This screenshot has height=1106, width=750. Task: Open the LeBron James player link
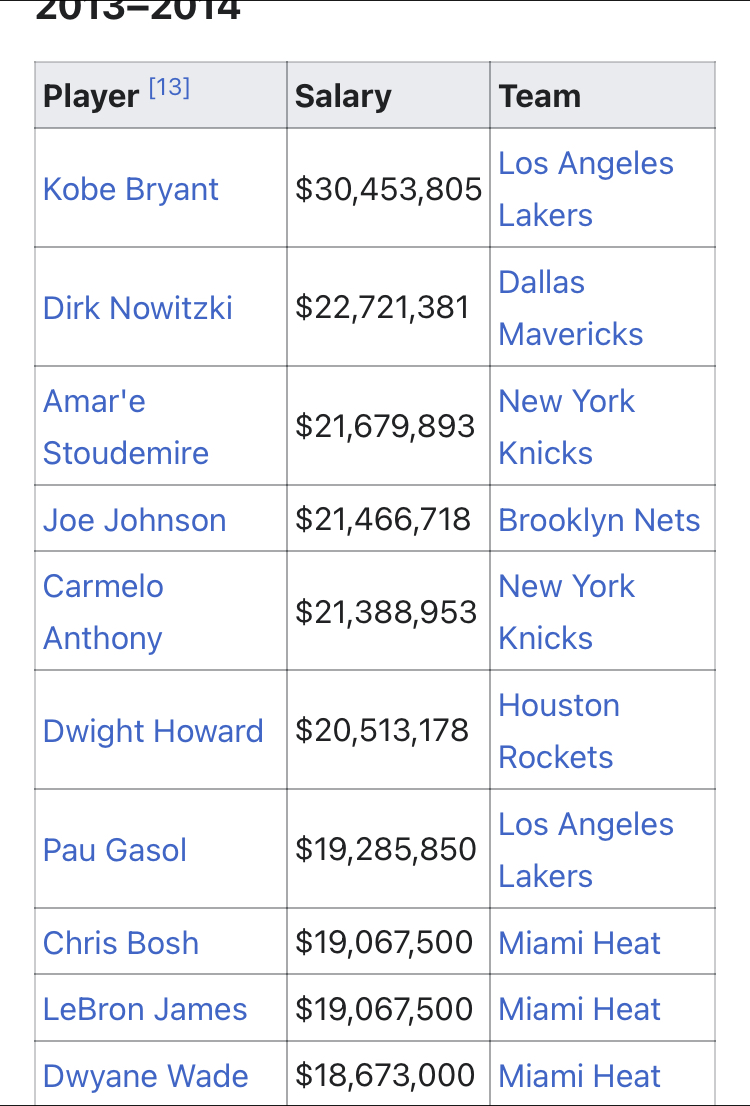145,1009
